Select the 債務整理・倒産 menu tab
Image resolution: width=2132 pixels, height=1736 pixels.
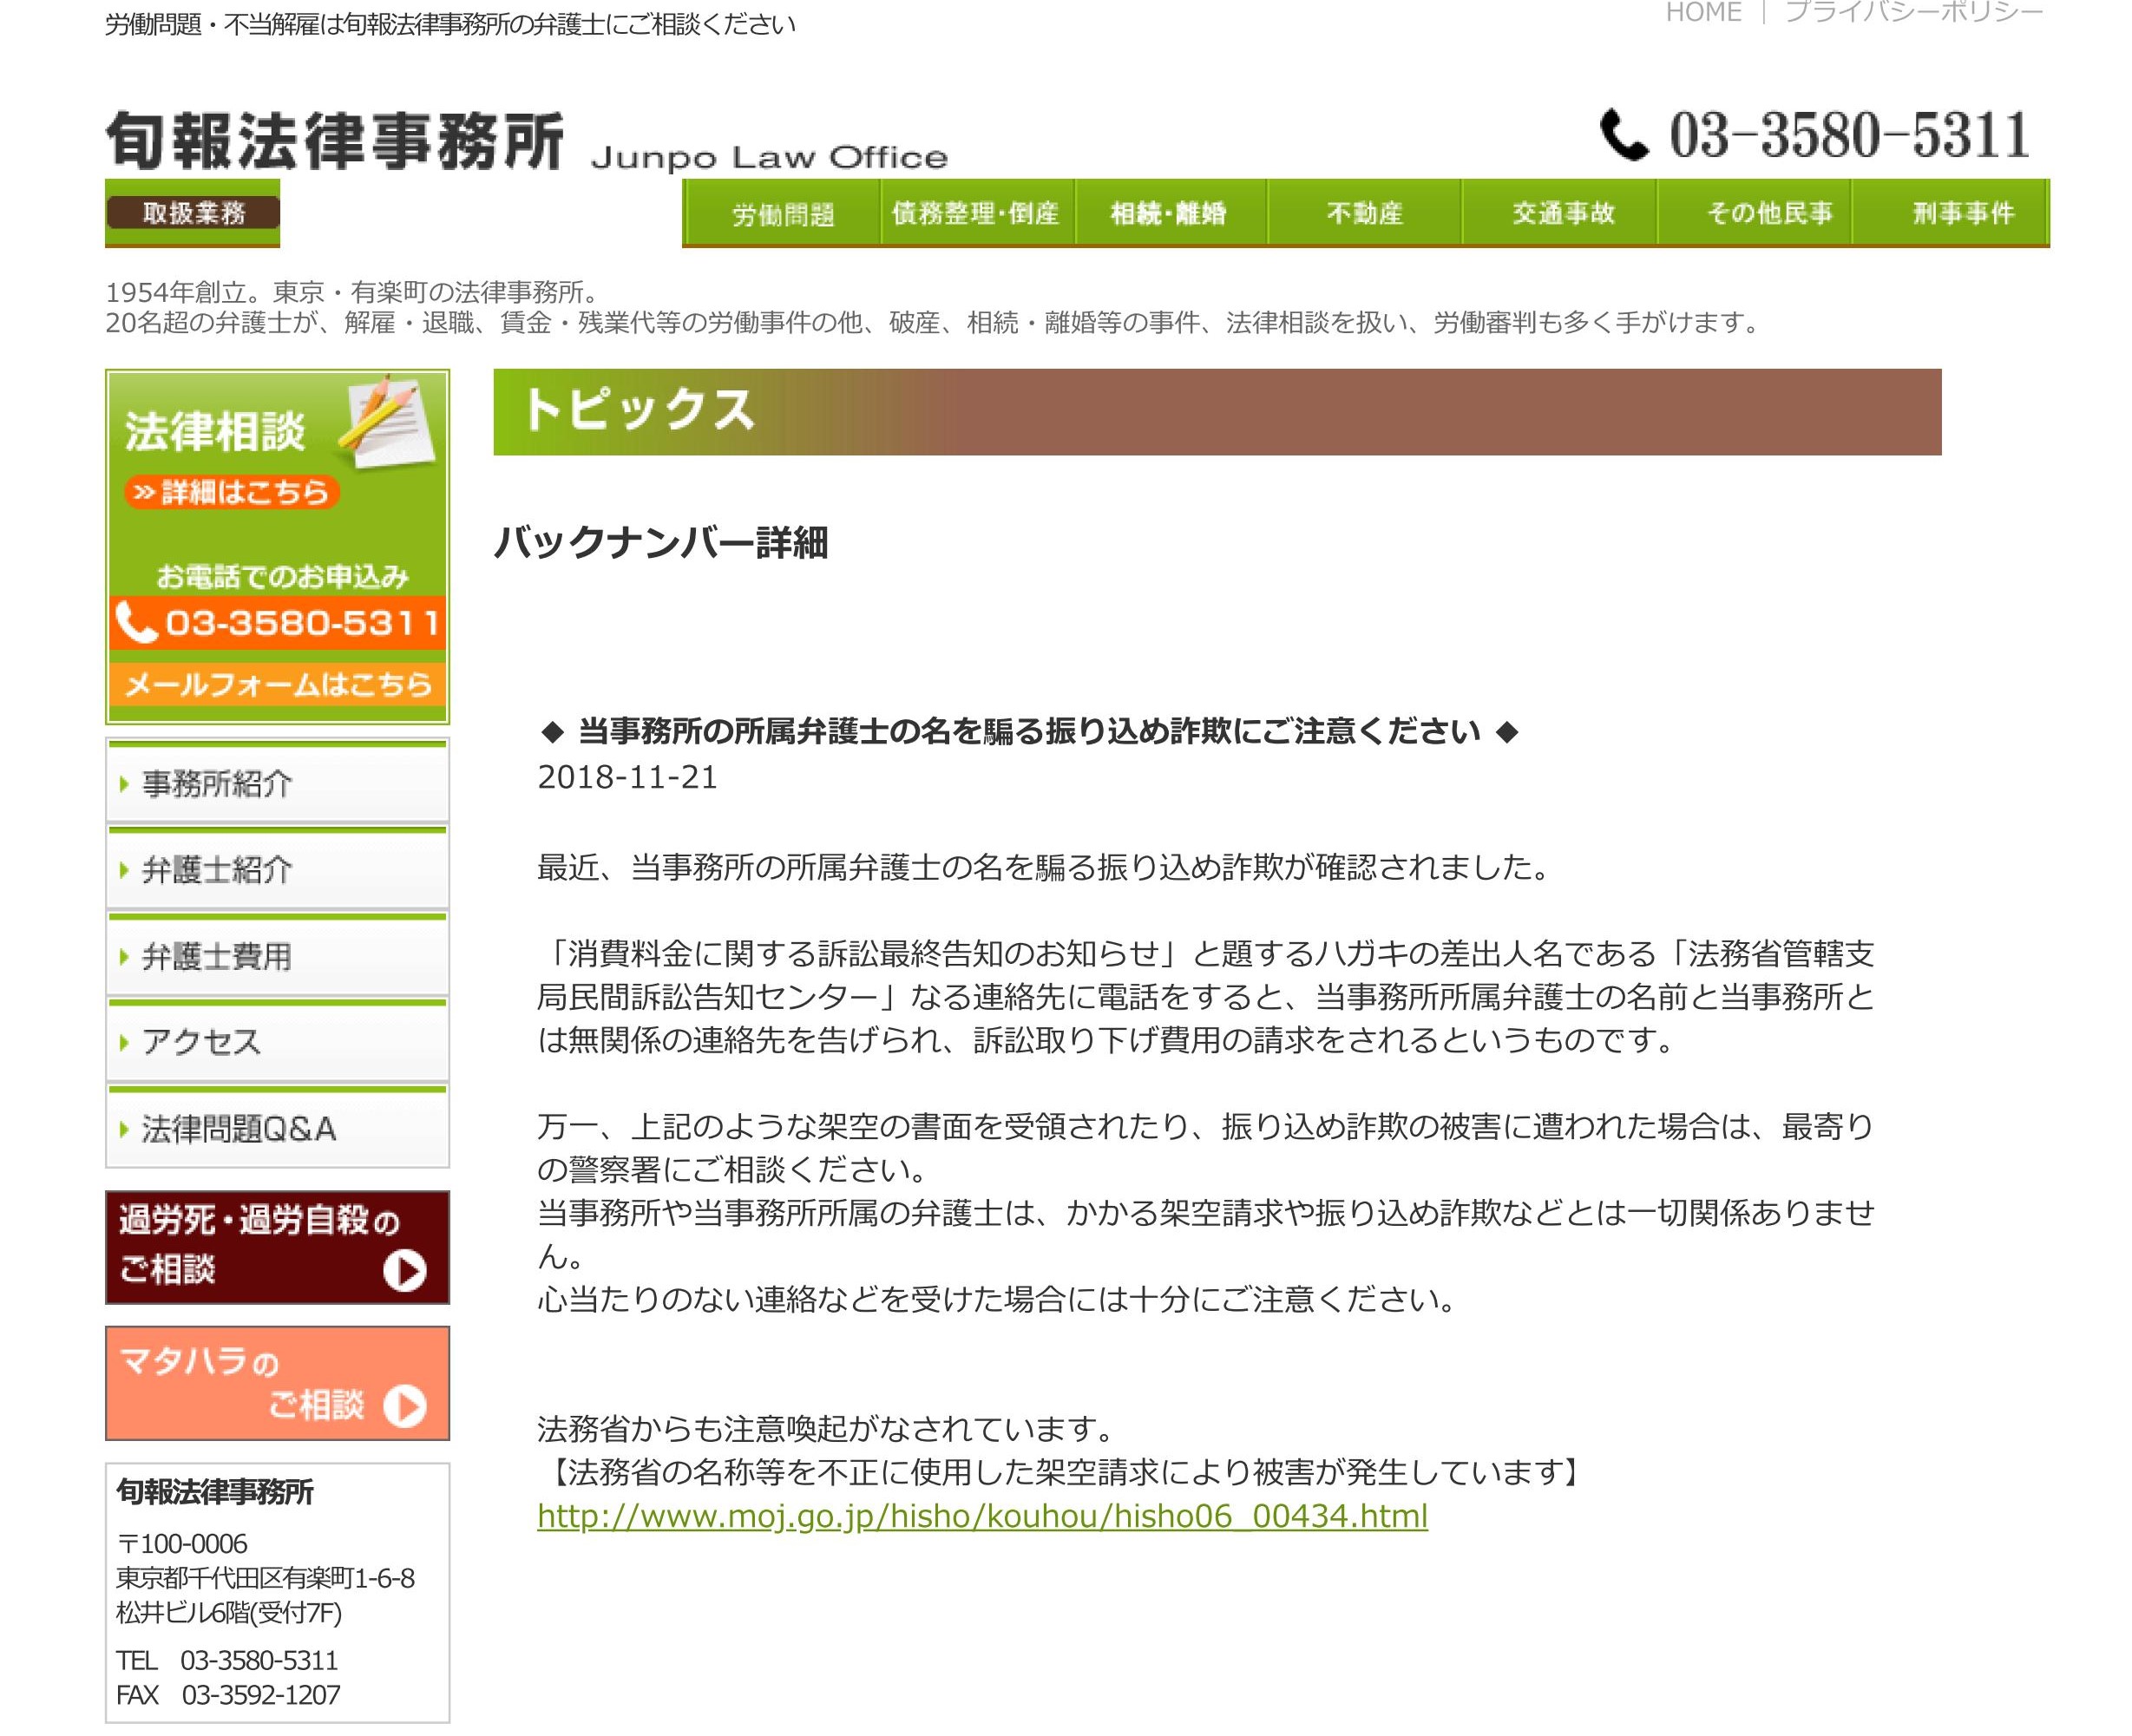click(975, 214)
